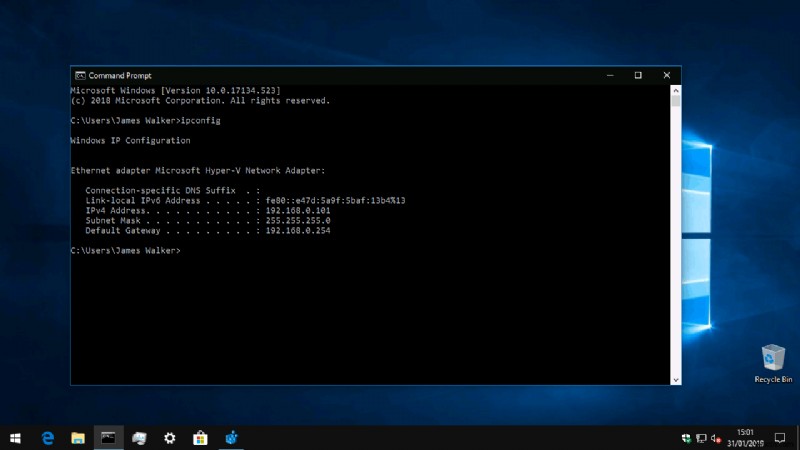Click the default gateway 192.168.0.254

(x=298, y=231)
